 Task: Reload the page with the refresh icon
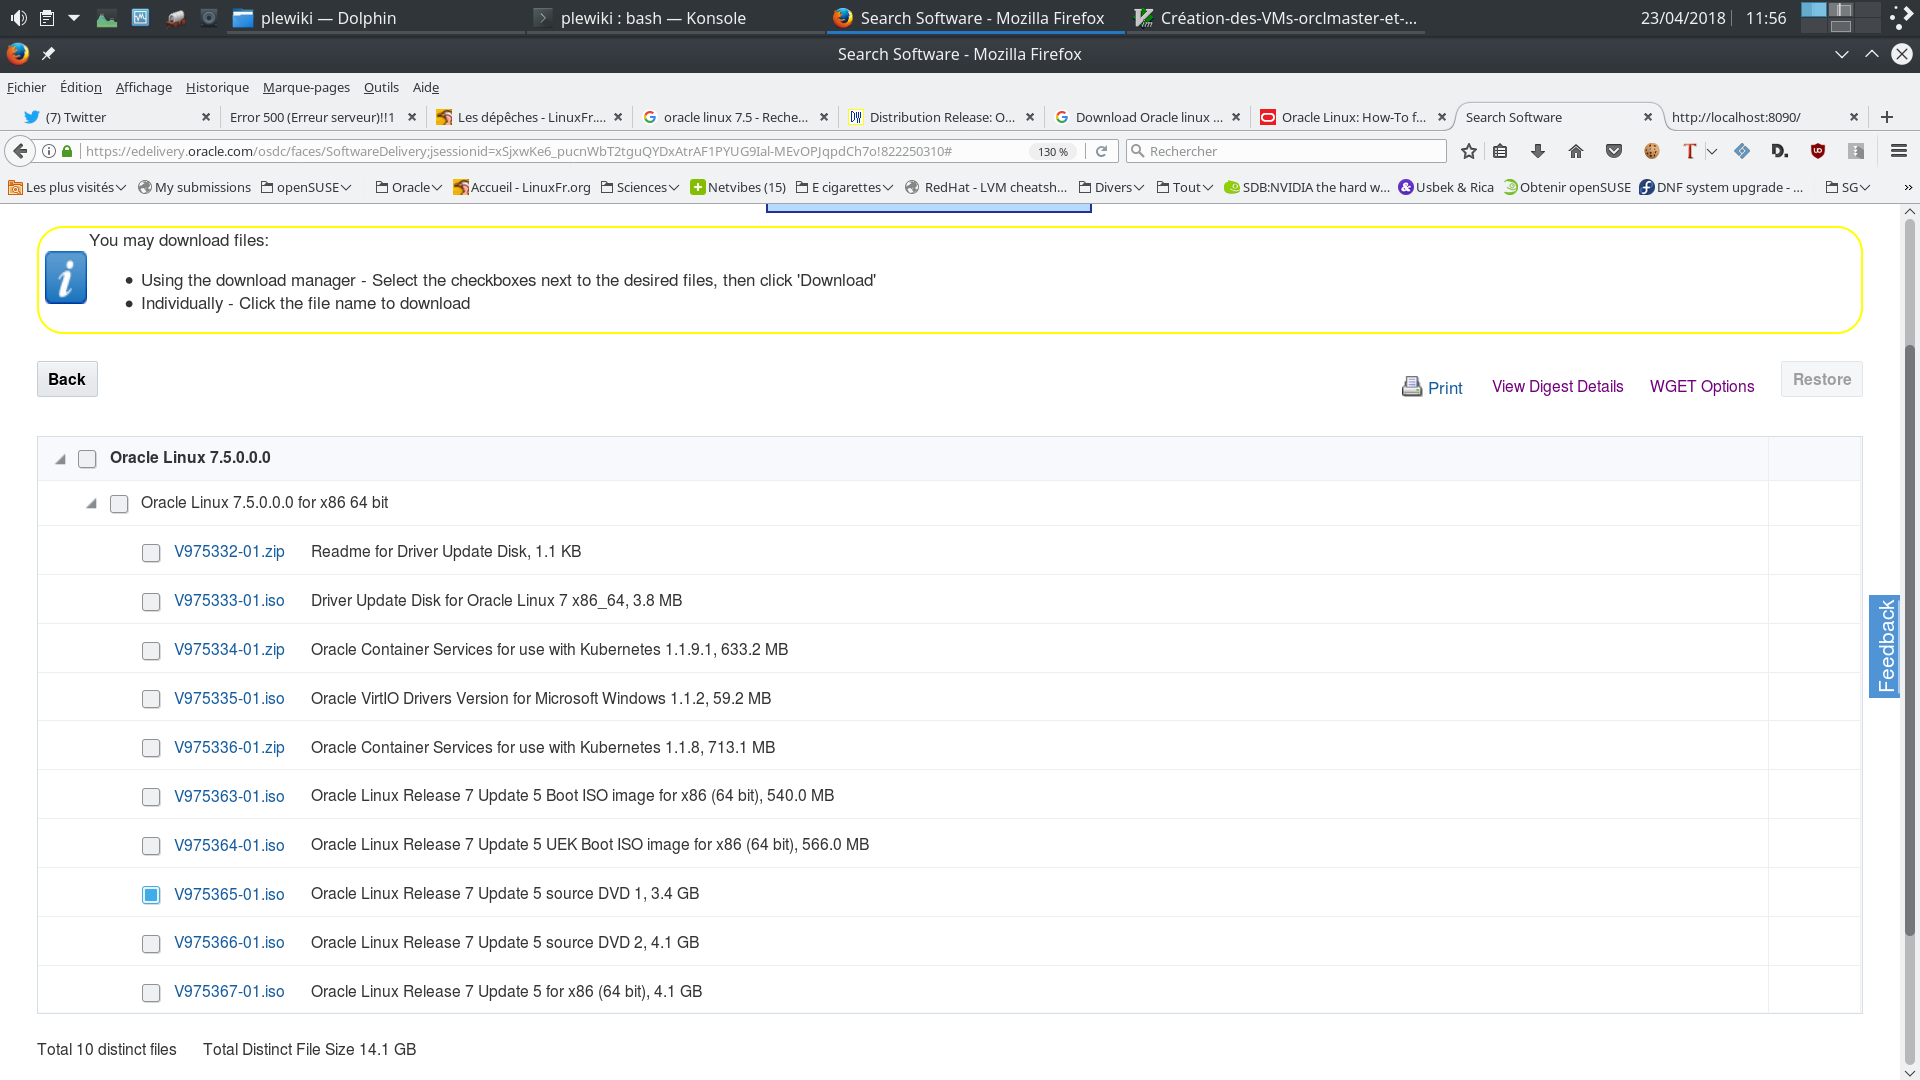coord(1101,151)
